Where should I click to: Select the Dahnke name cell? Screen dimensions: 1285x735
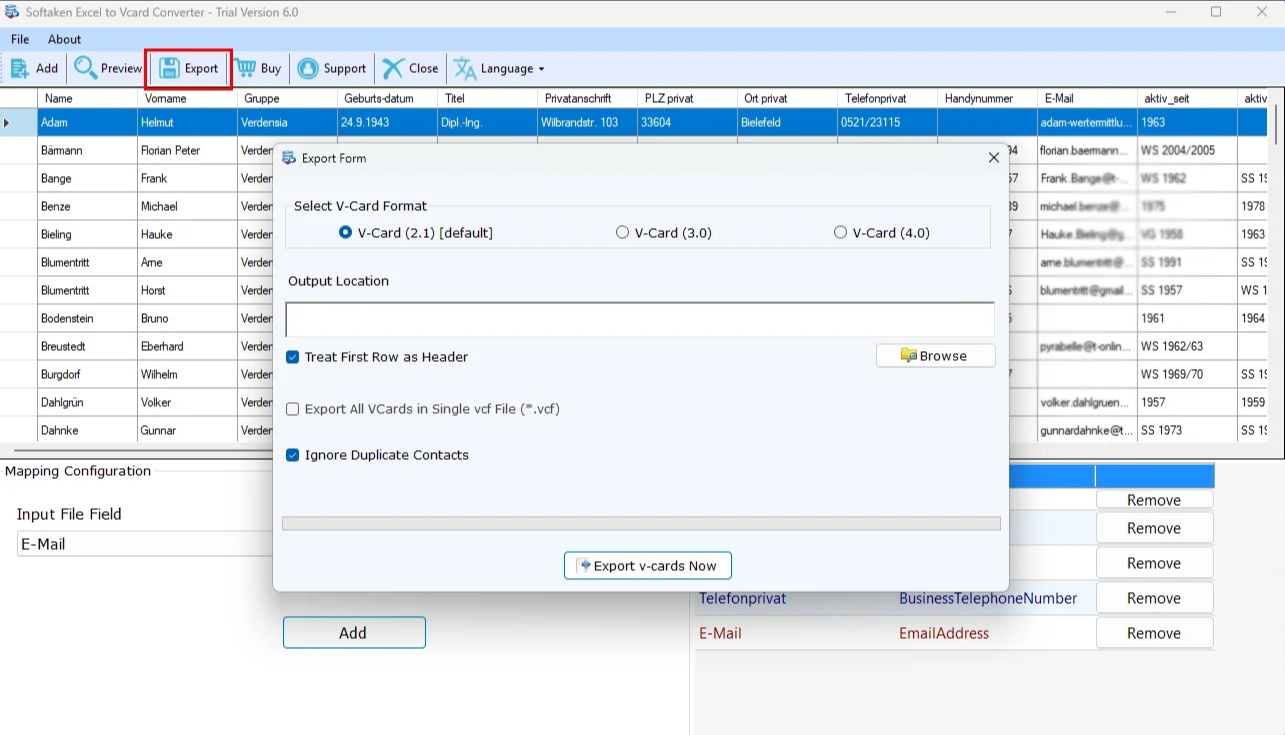click(x=87, y=430)
